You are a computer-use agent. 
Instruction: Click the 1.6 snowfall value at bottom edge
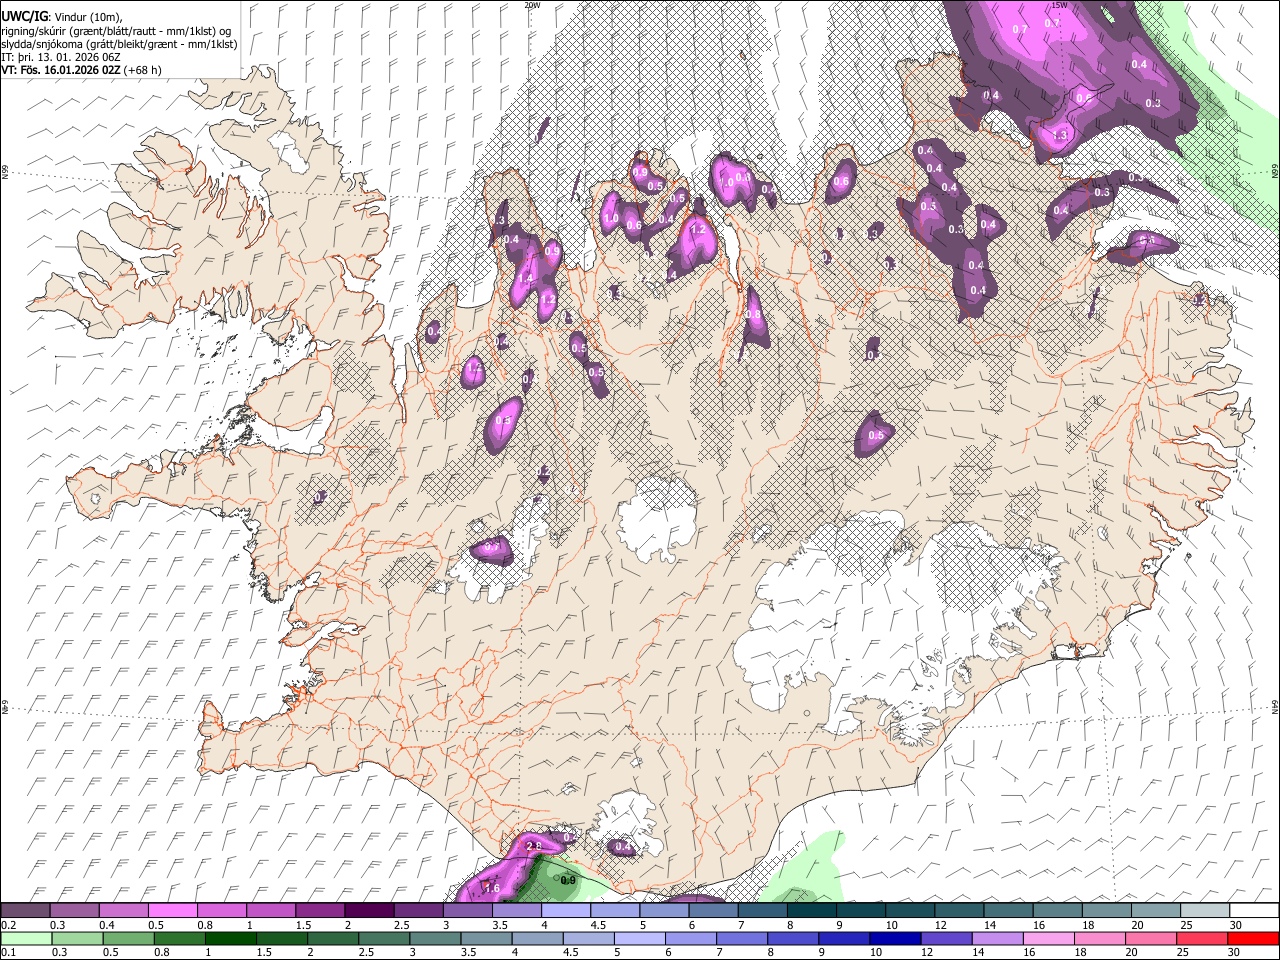(x=492, y=888)
